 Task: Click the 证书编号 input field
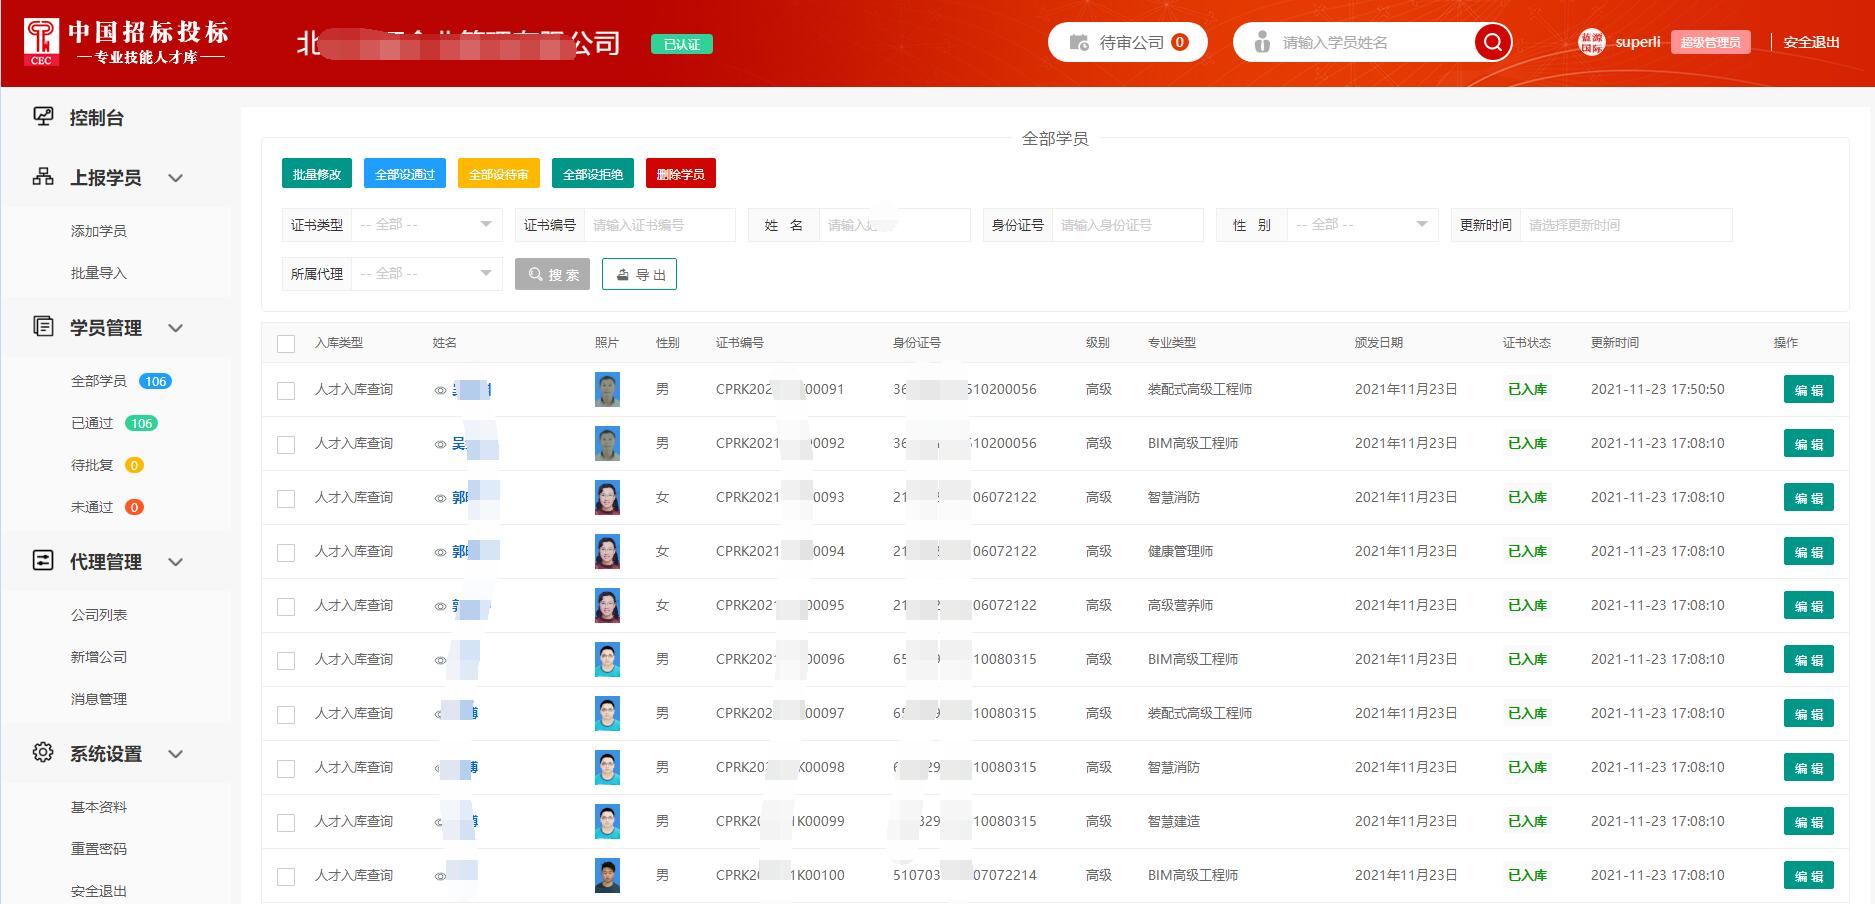pos(659,225)
